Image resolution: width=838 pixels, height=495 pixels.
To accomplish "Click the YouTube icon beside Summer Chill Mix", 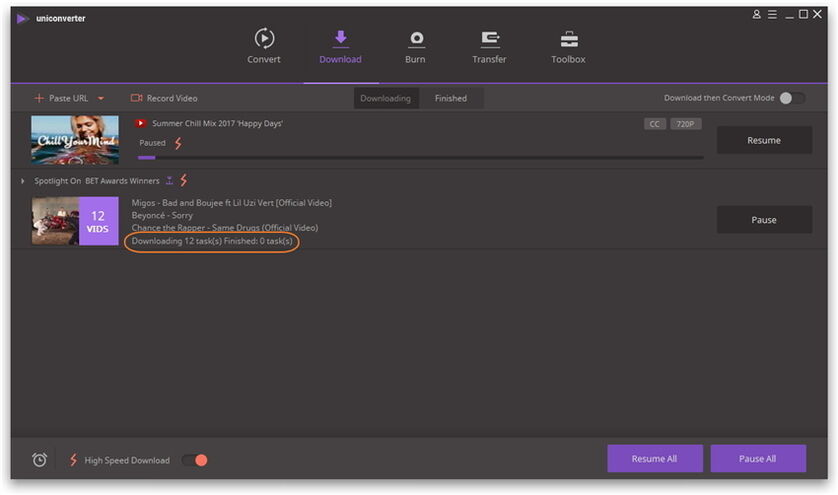I will [x=140, y=123].
